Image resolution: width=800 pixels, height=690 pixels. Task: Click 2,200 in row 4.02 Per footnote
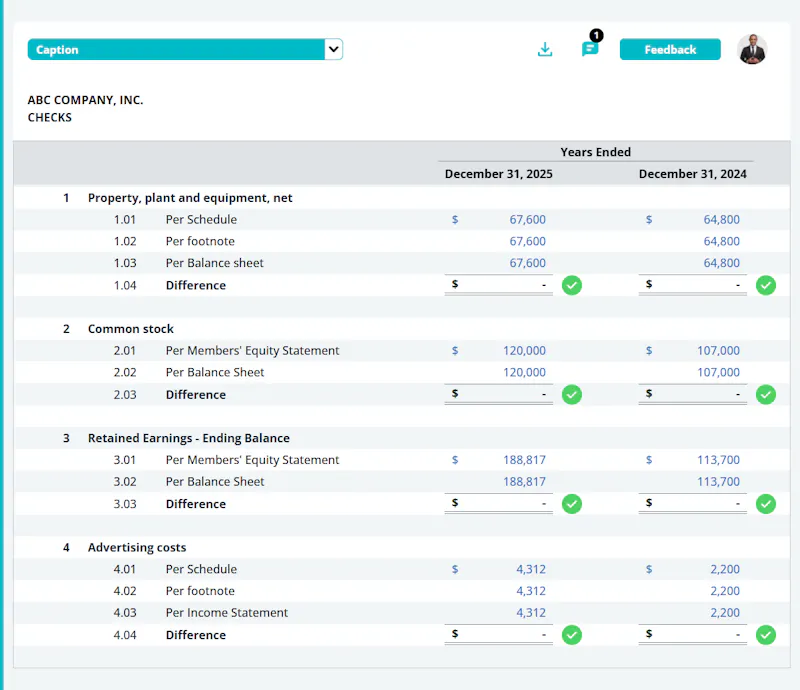point(725,591)
